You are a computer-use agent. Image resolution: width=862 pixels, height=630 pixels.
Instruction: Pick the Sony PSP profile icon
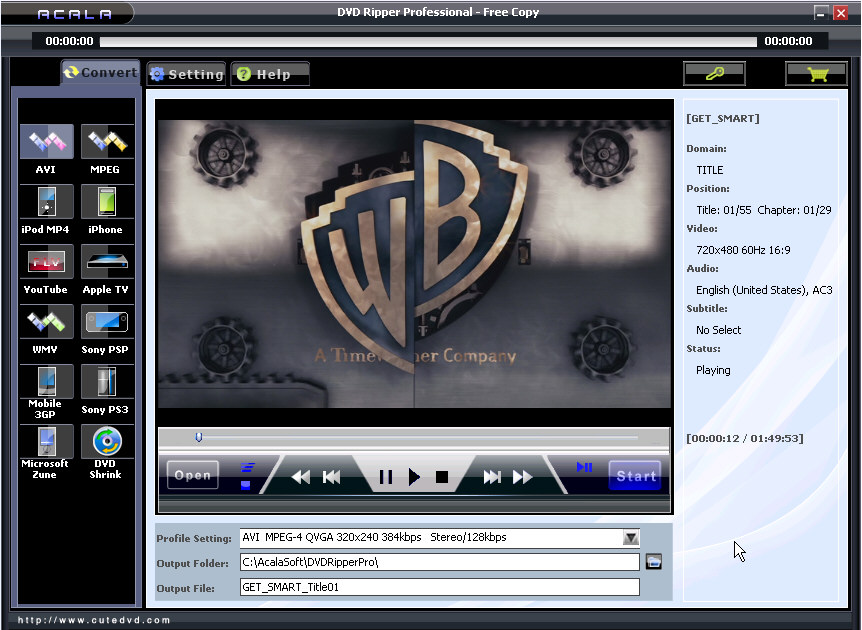(107, 322)
